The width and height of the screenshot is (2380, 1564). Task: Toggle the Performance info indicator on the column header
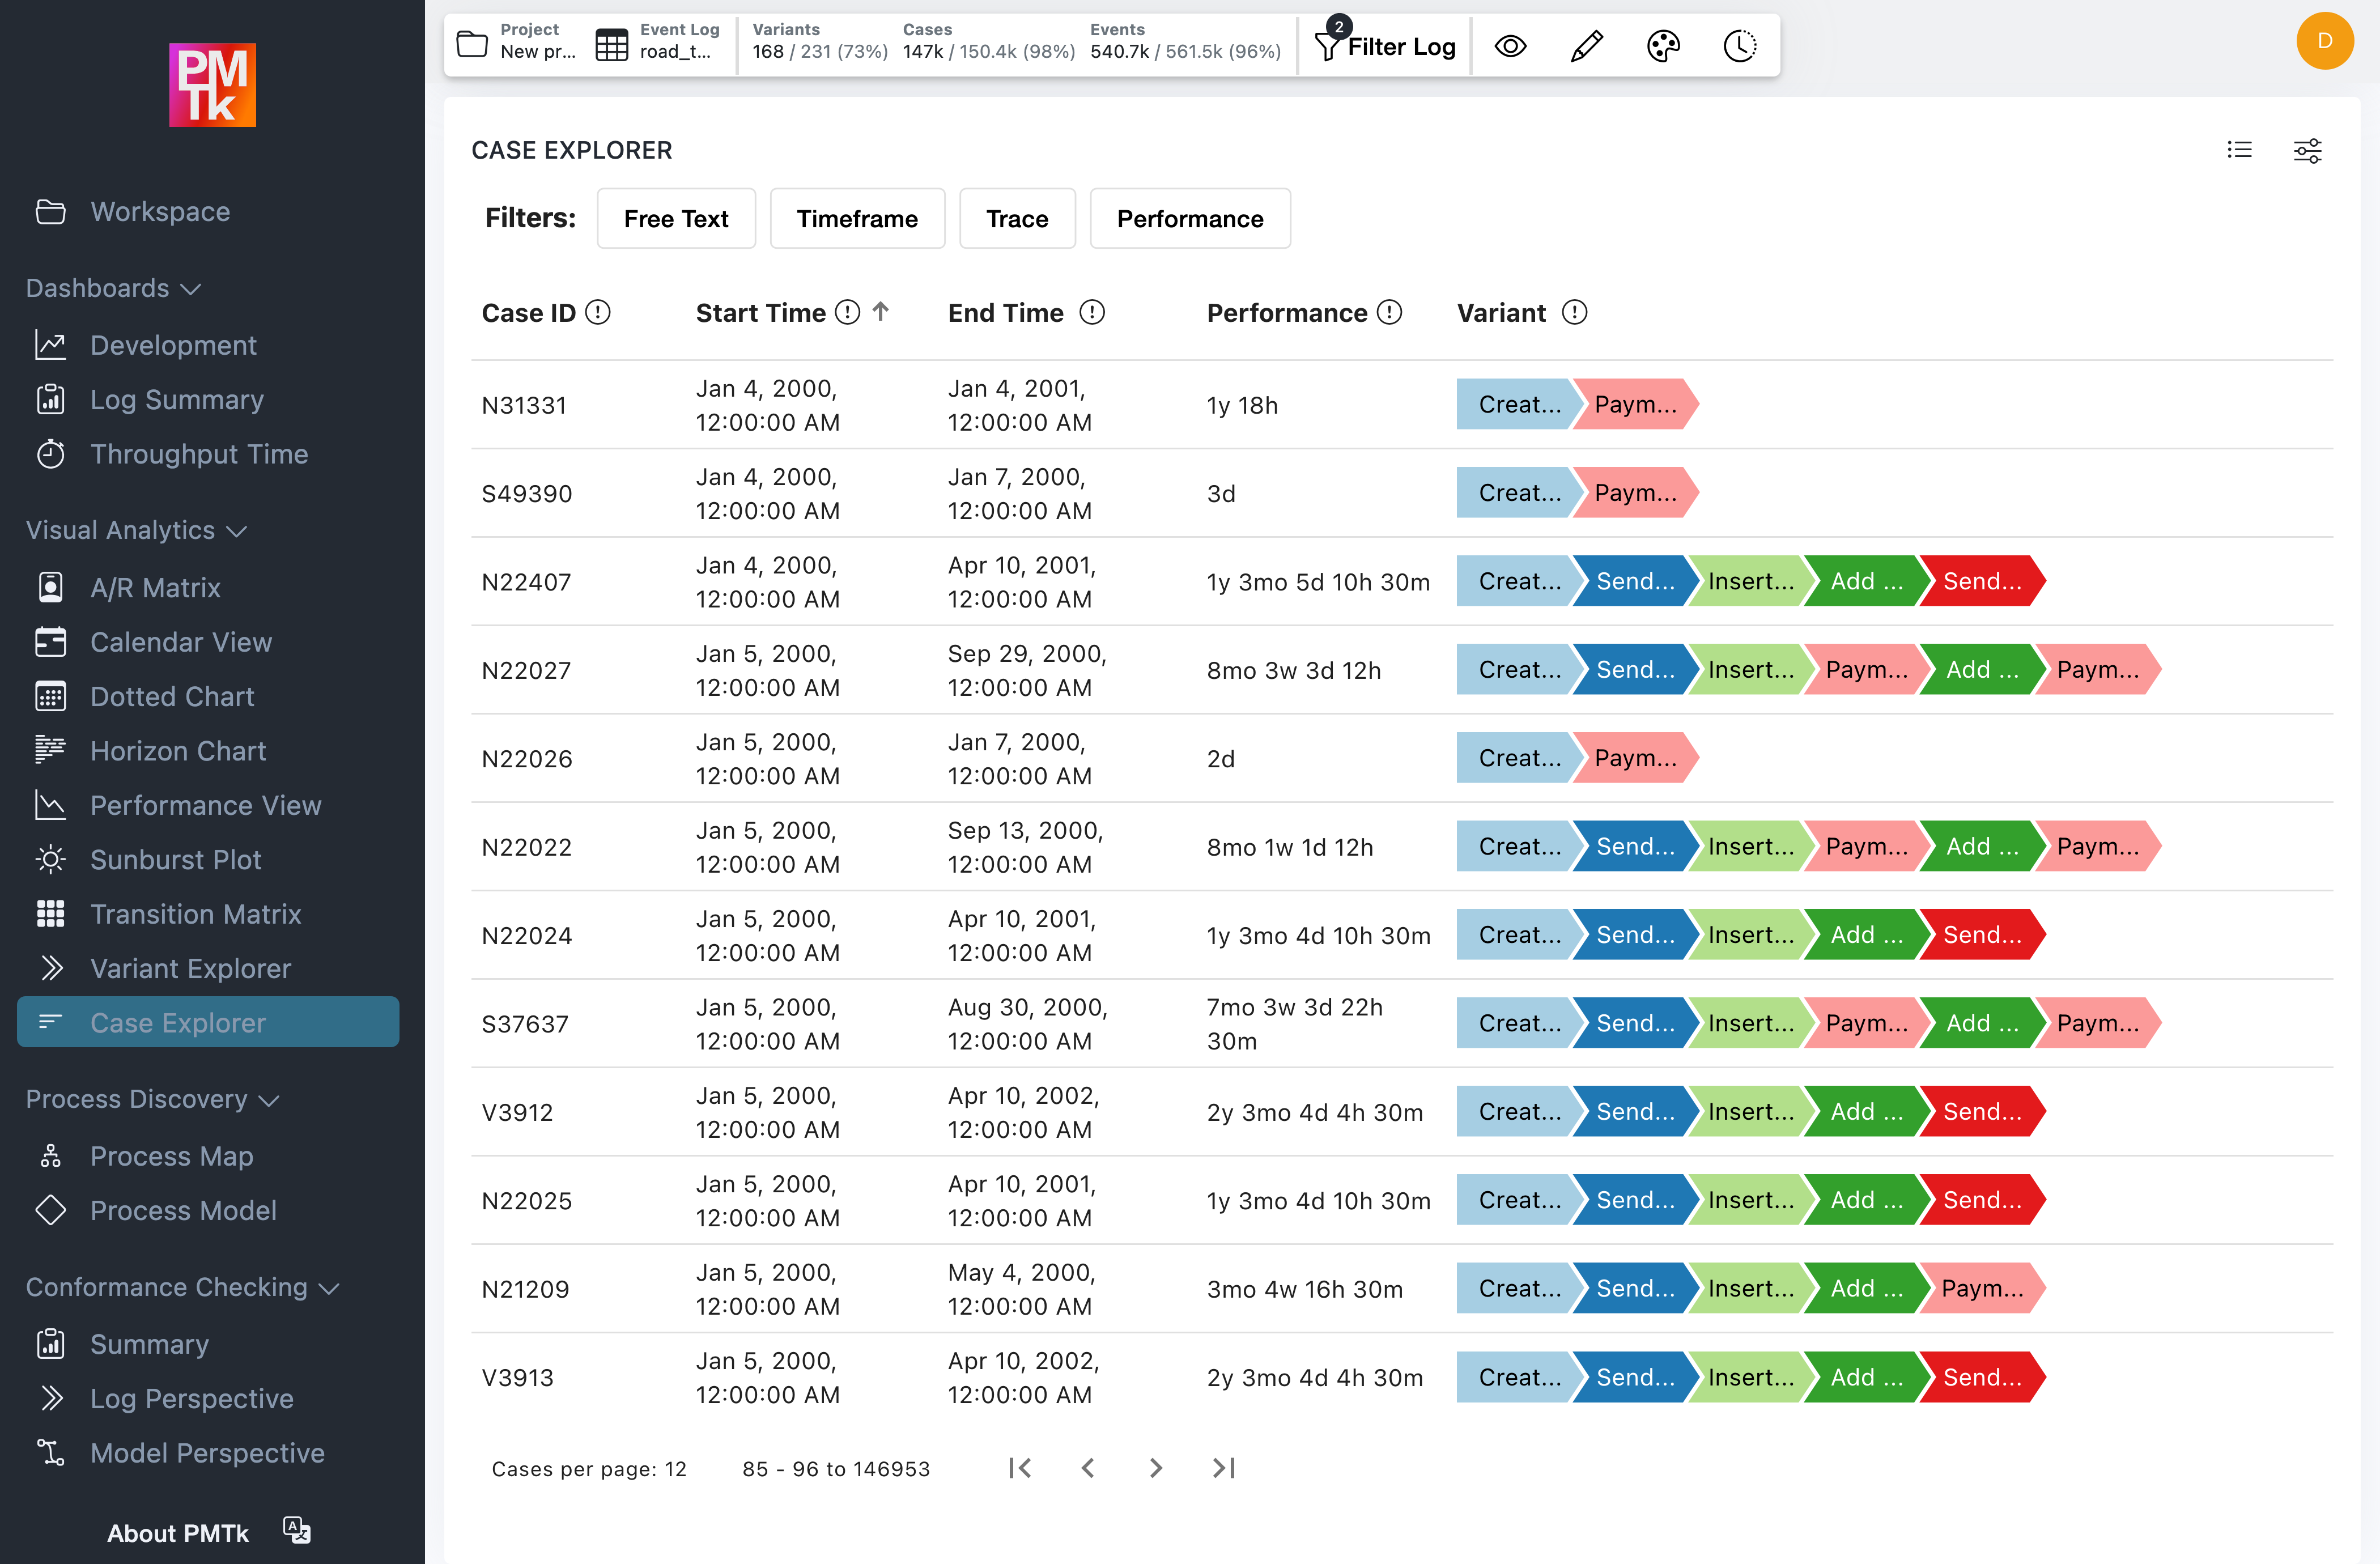[1390, 312]
